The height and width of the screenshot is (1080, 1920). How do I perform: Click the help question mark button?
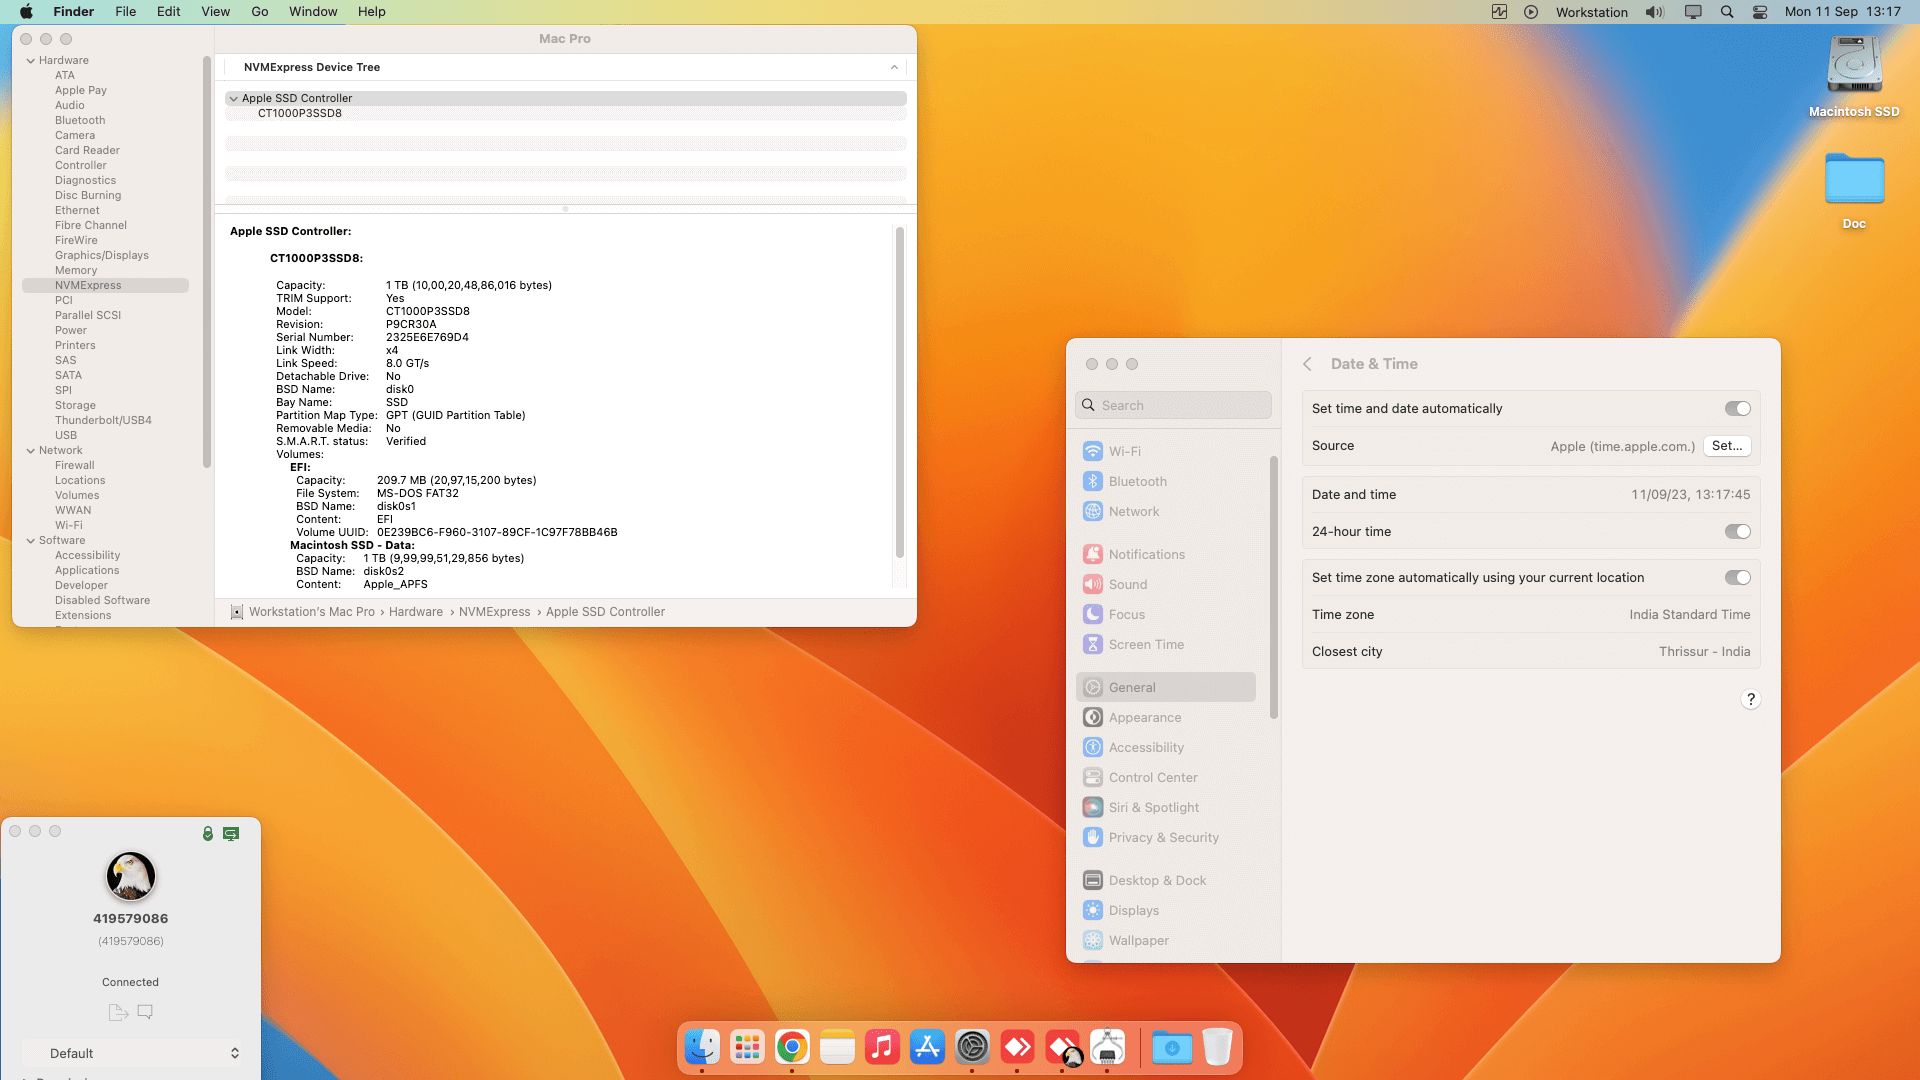pyautogui.click(x=1750, y=699)
